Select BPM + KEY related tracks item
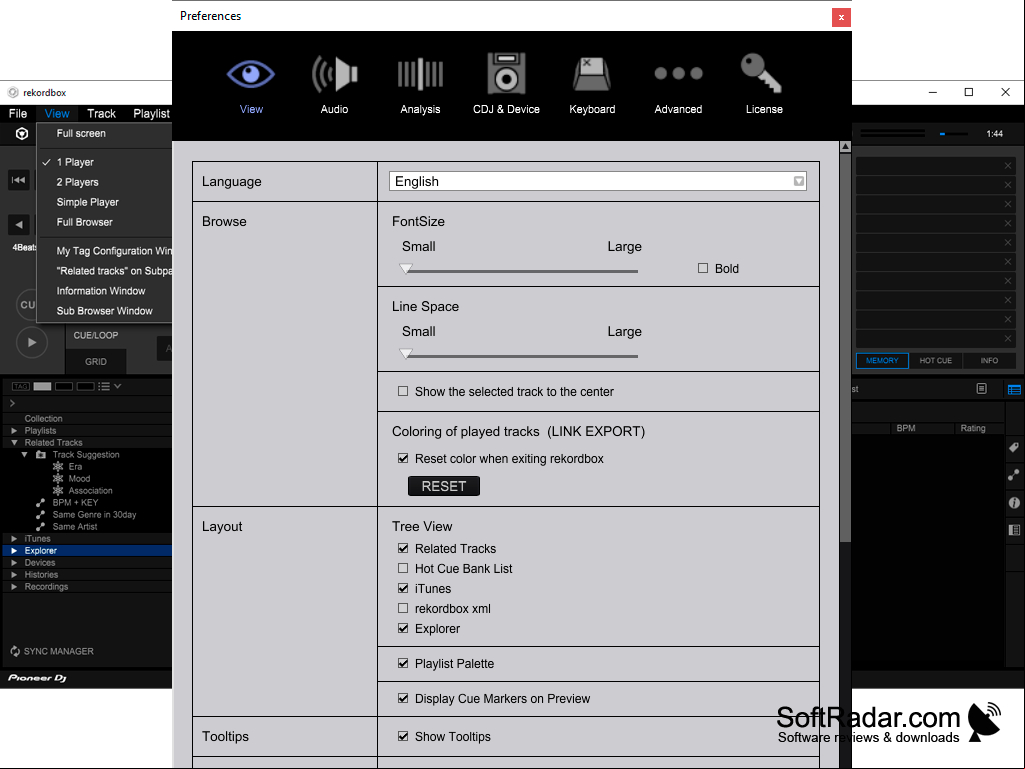This screenshot has width=1025, height=769. (x=75, y=503)
